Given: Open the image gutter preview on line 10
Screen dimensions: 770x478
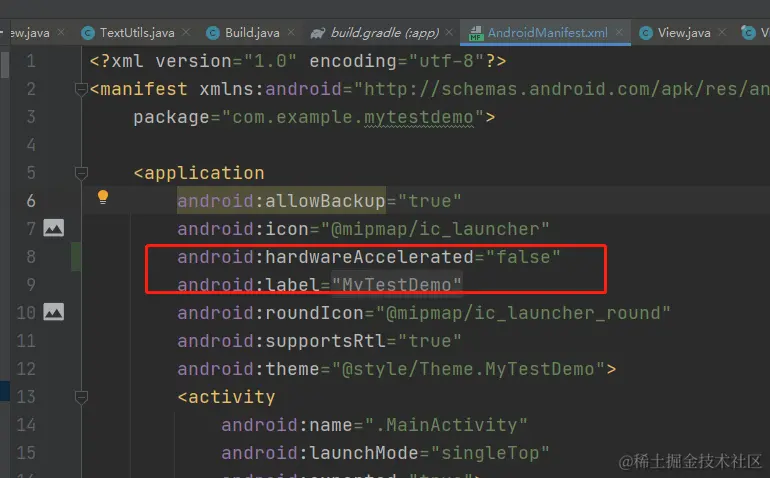Looking at the screenshot, I should point(54,312).
